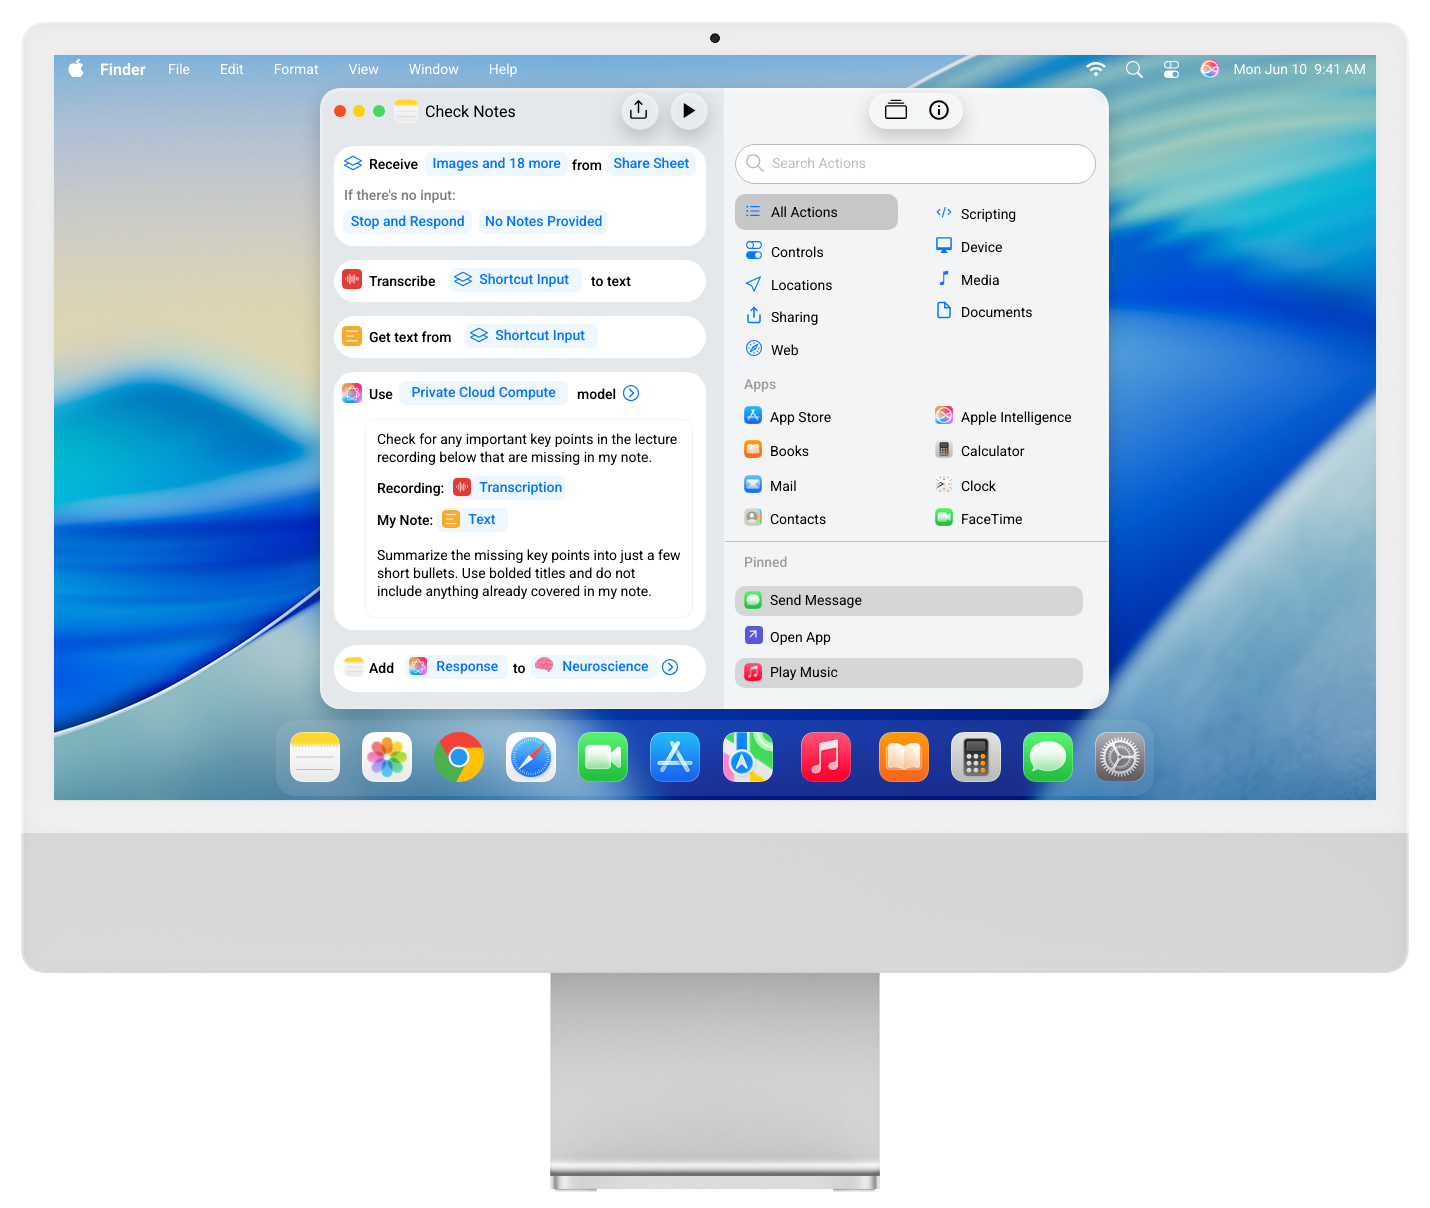Open the action library icon
Viewport: 1430px width, 1208px height.
coord(896,110)
